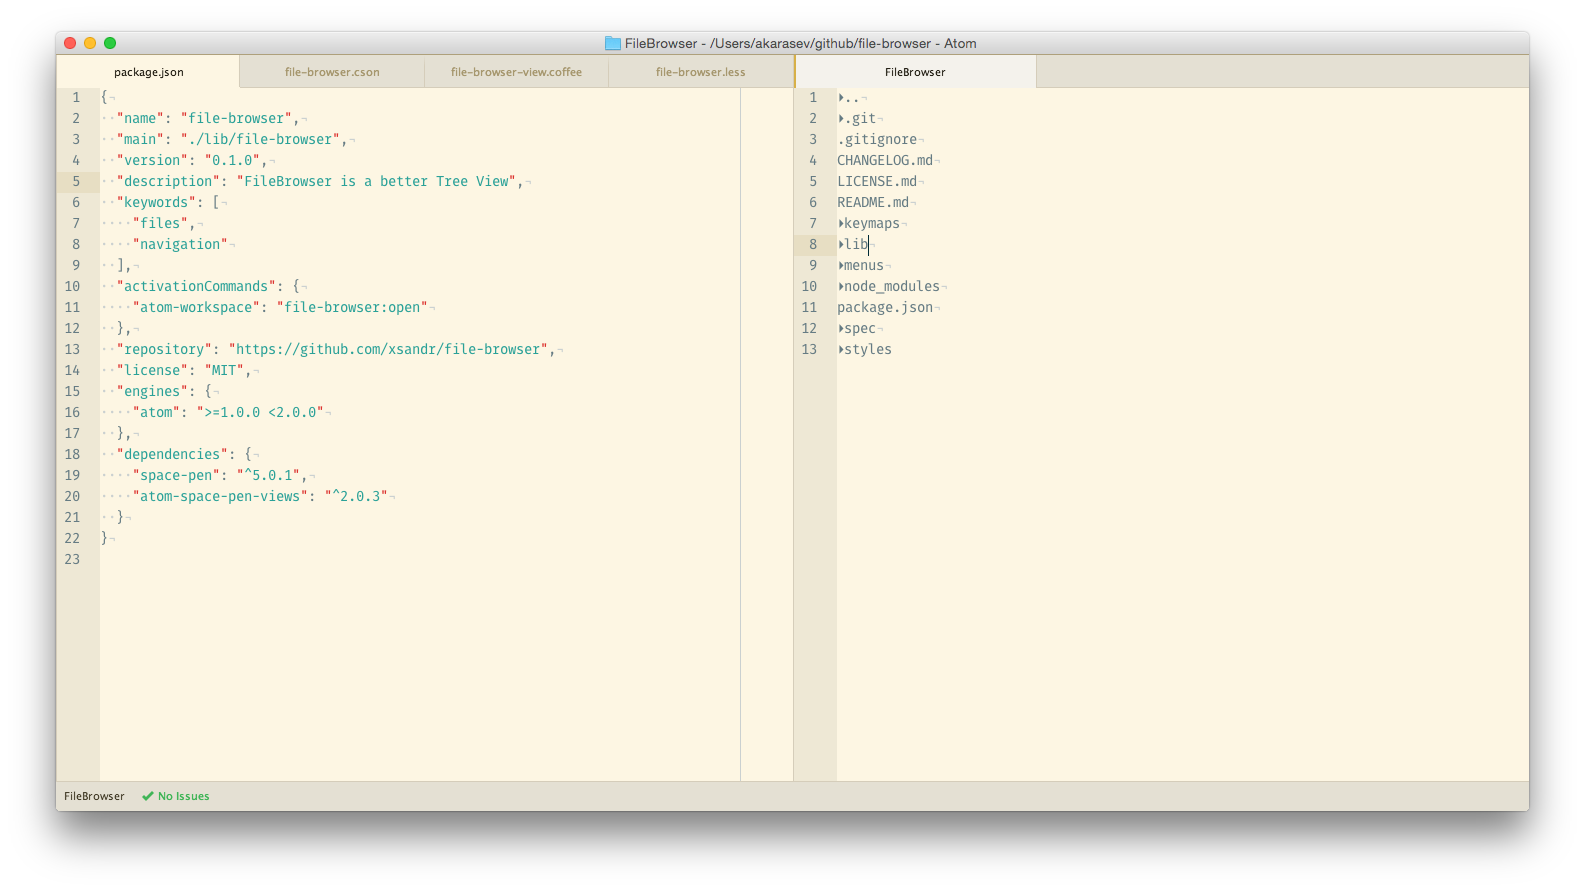The height and width of the screenshot is (891, 1585).
Task: Expand the node_modules folder arrow
Action: coord(841,286)
